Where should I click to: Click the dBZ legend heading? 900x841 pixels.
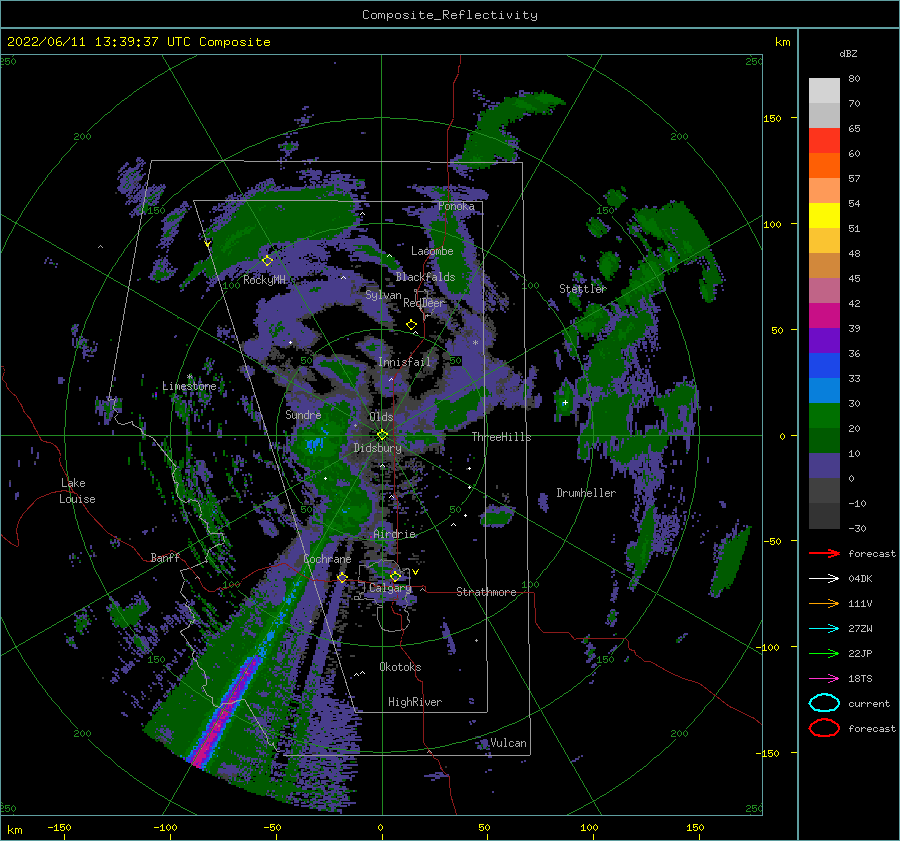tap(848, 53)
